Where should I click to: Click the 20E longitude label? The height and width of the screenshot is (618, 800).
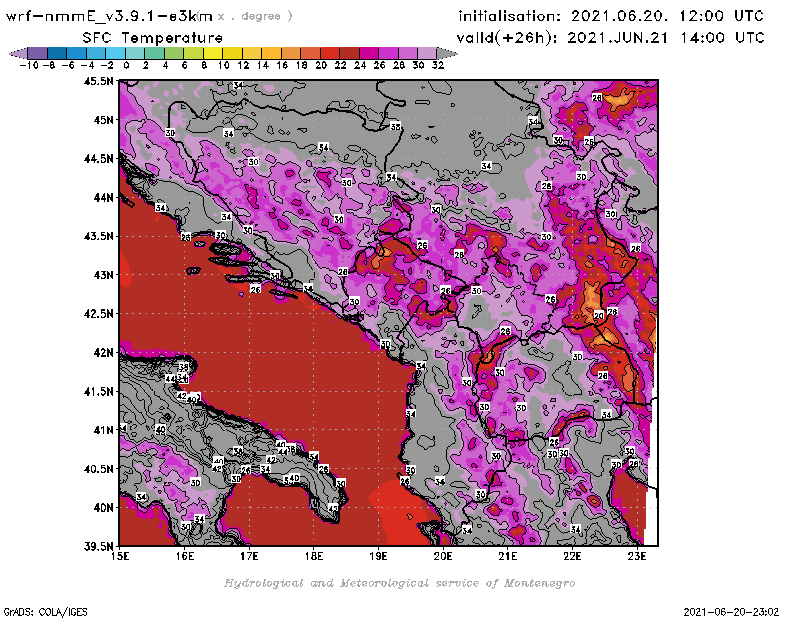443,556
